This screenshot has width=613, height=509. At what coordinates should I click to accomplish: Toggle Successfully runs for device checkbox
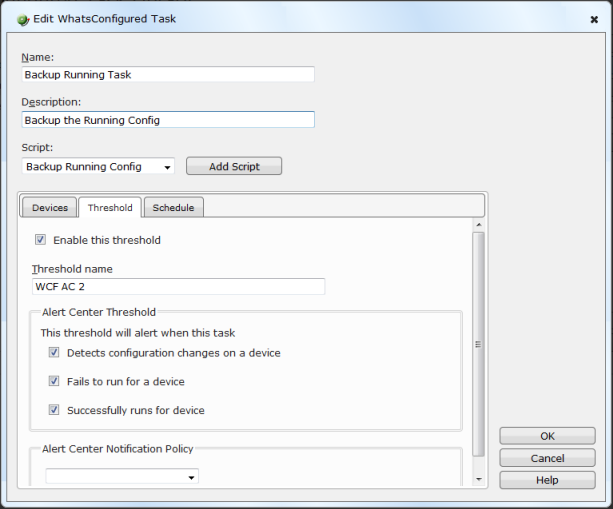[x=54, y=410]
